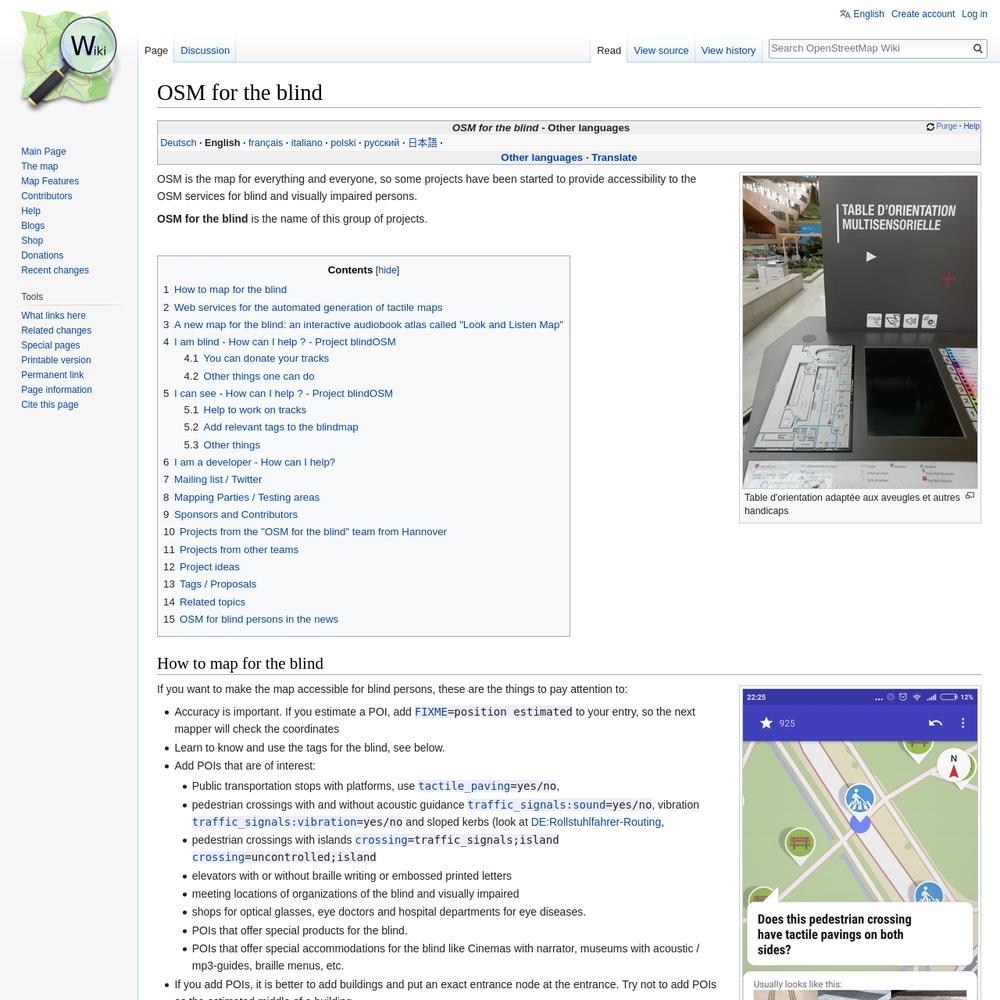Click Create account
Viewport: 1000px width, 1000px height.
click(923, 14)
